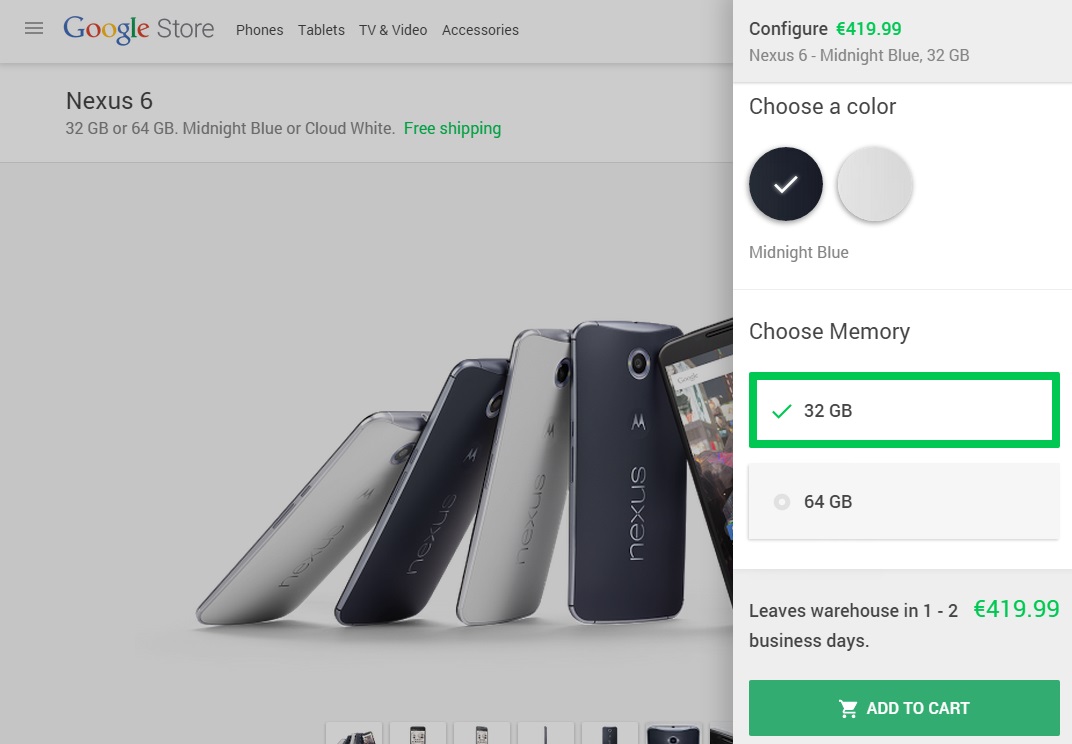View the back-of-phone thumbnail
The image size is (1072, 744).
pos(610,734)
